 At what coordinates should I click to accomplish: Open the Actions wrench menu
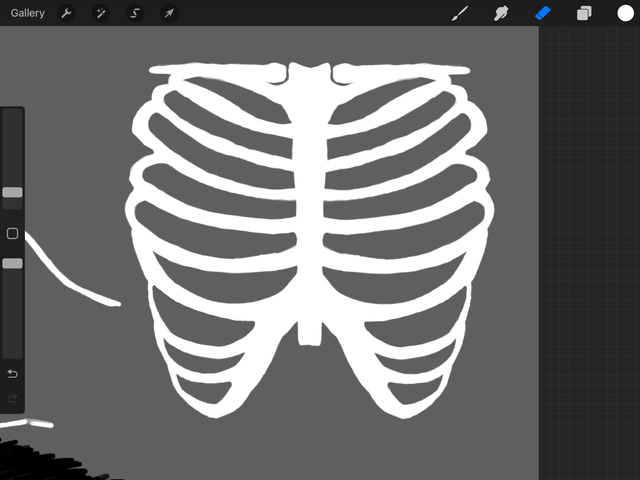point(66,13)
